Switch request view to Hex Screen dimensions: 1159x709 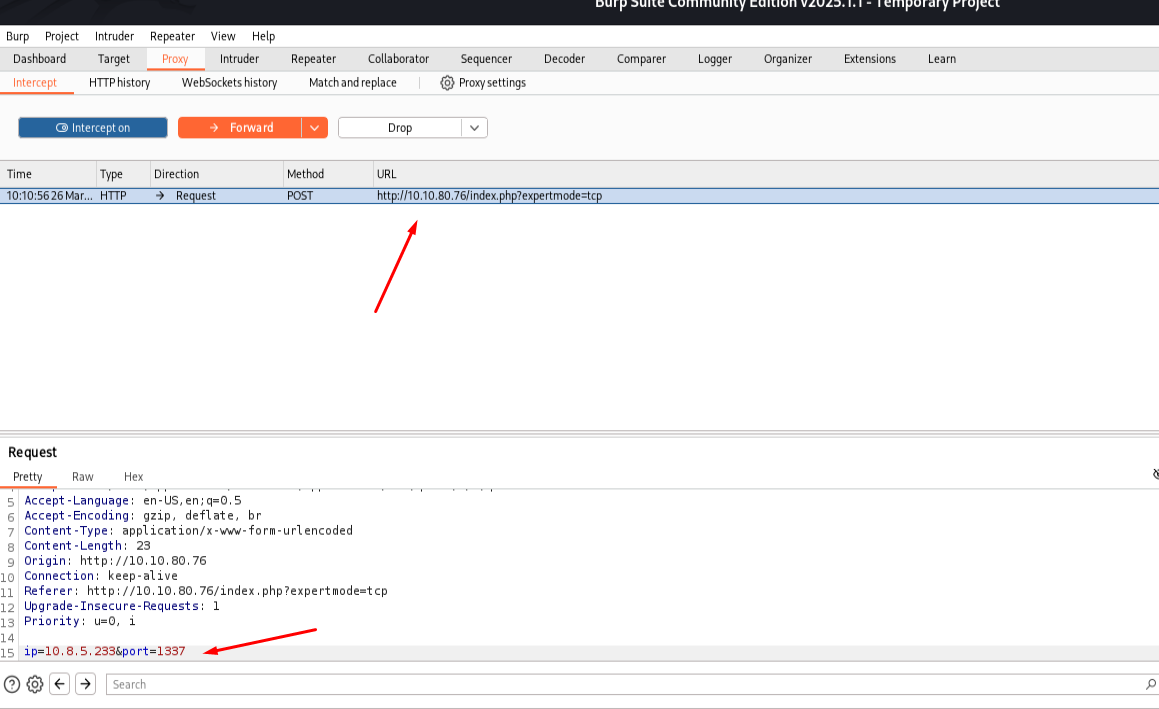click(134, 477)
